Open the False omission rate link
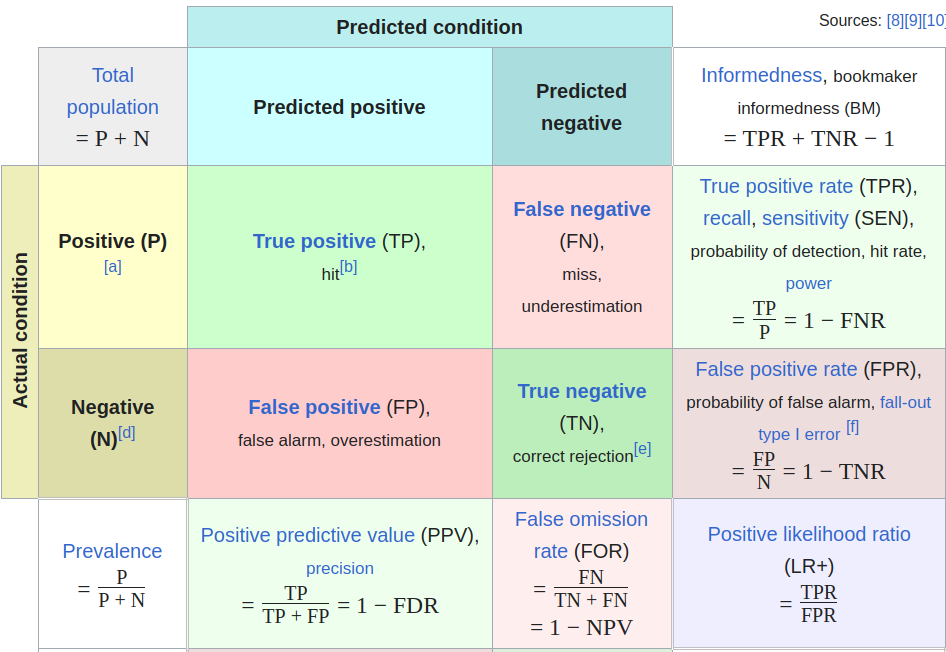Screen dimensions: 946x652 [x=581, y=535]
